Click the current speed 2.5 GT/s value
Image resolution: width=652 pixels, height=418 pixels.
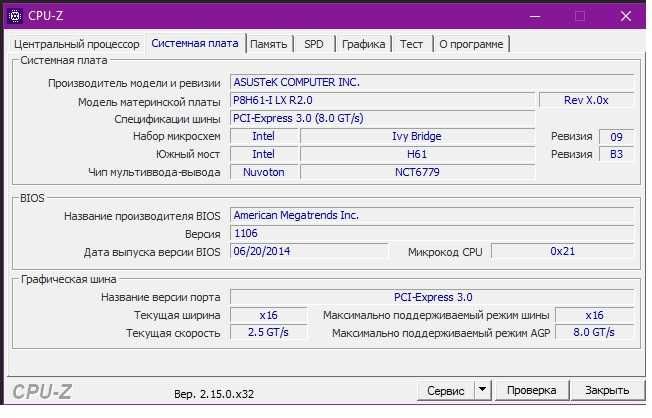pos(268,333)
